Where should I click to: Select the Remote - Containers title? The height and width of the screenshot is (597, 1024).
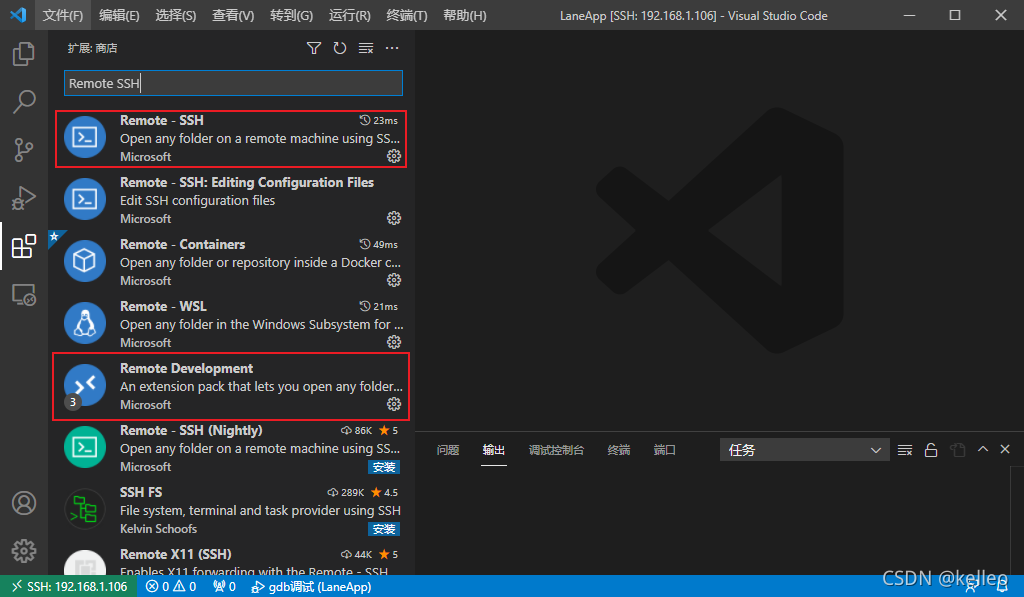pos(183,244)
